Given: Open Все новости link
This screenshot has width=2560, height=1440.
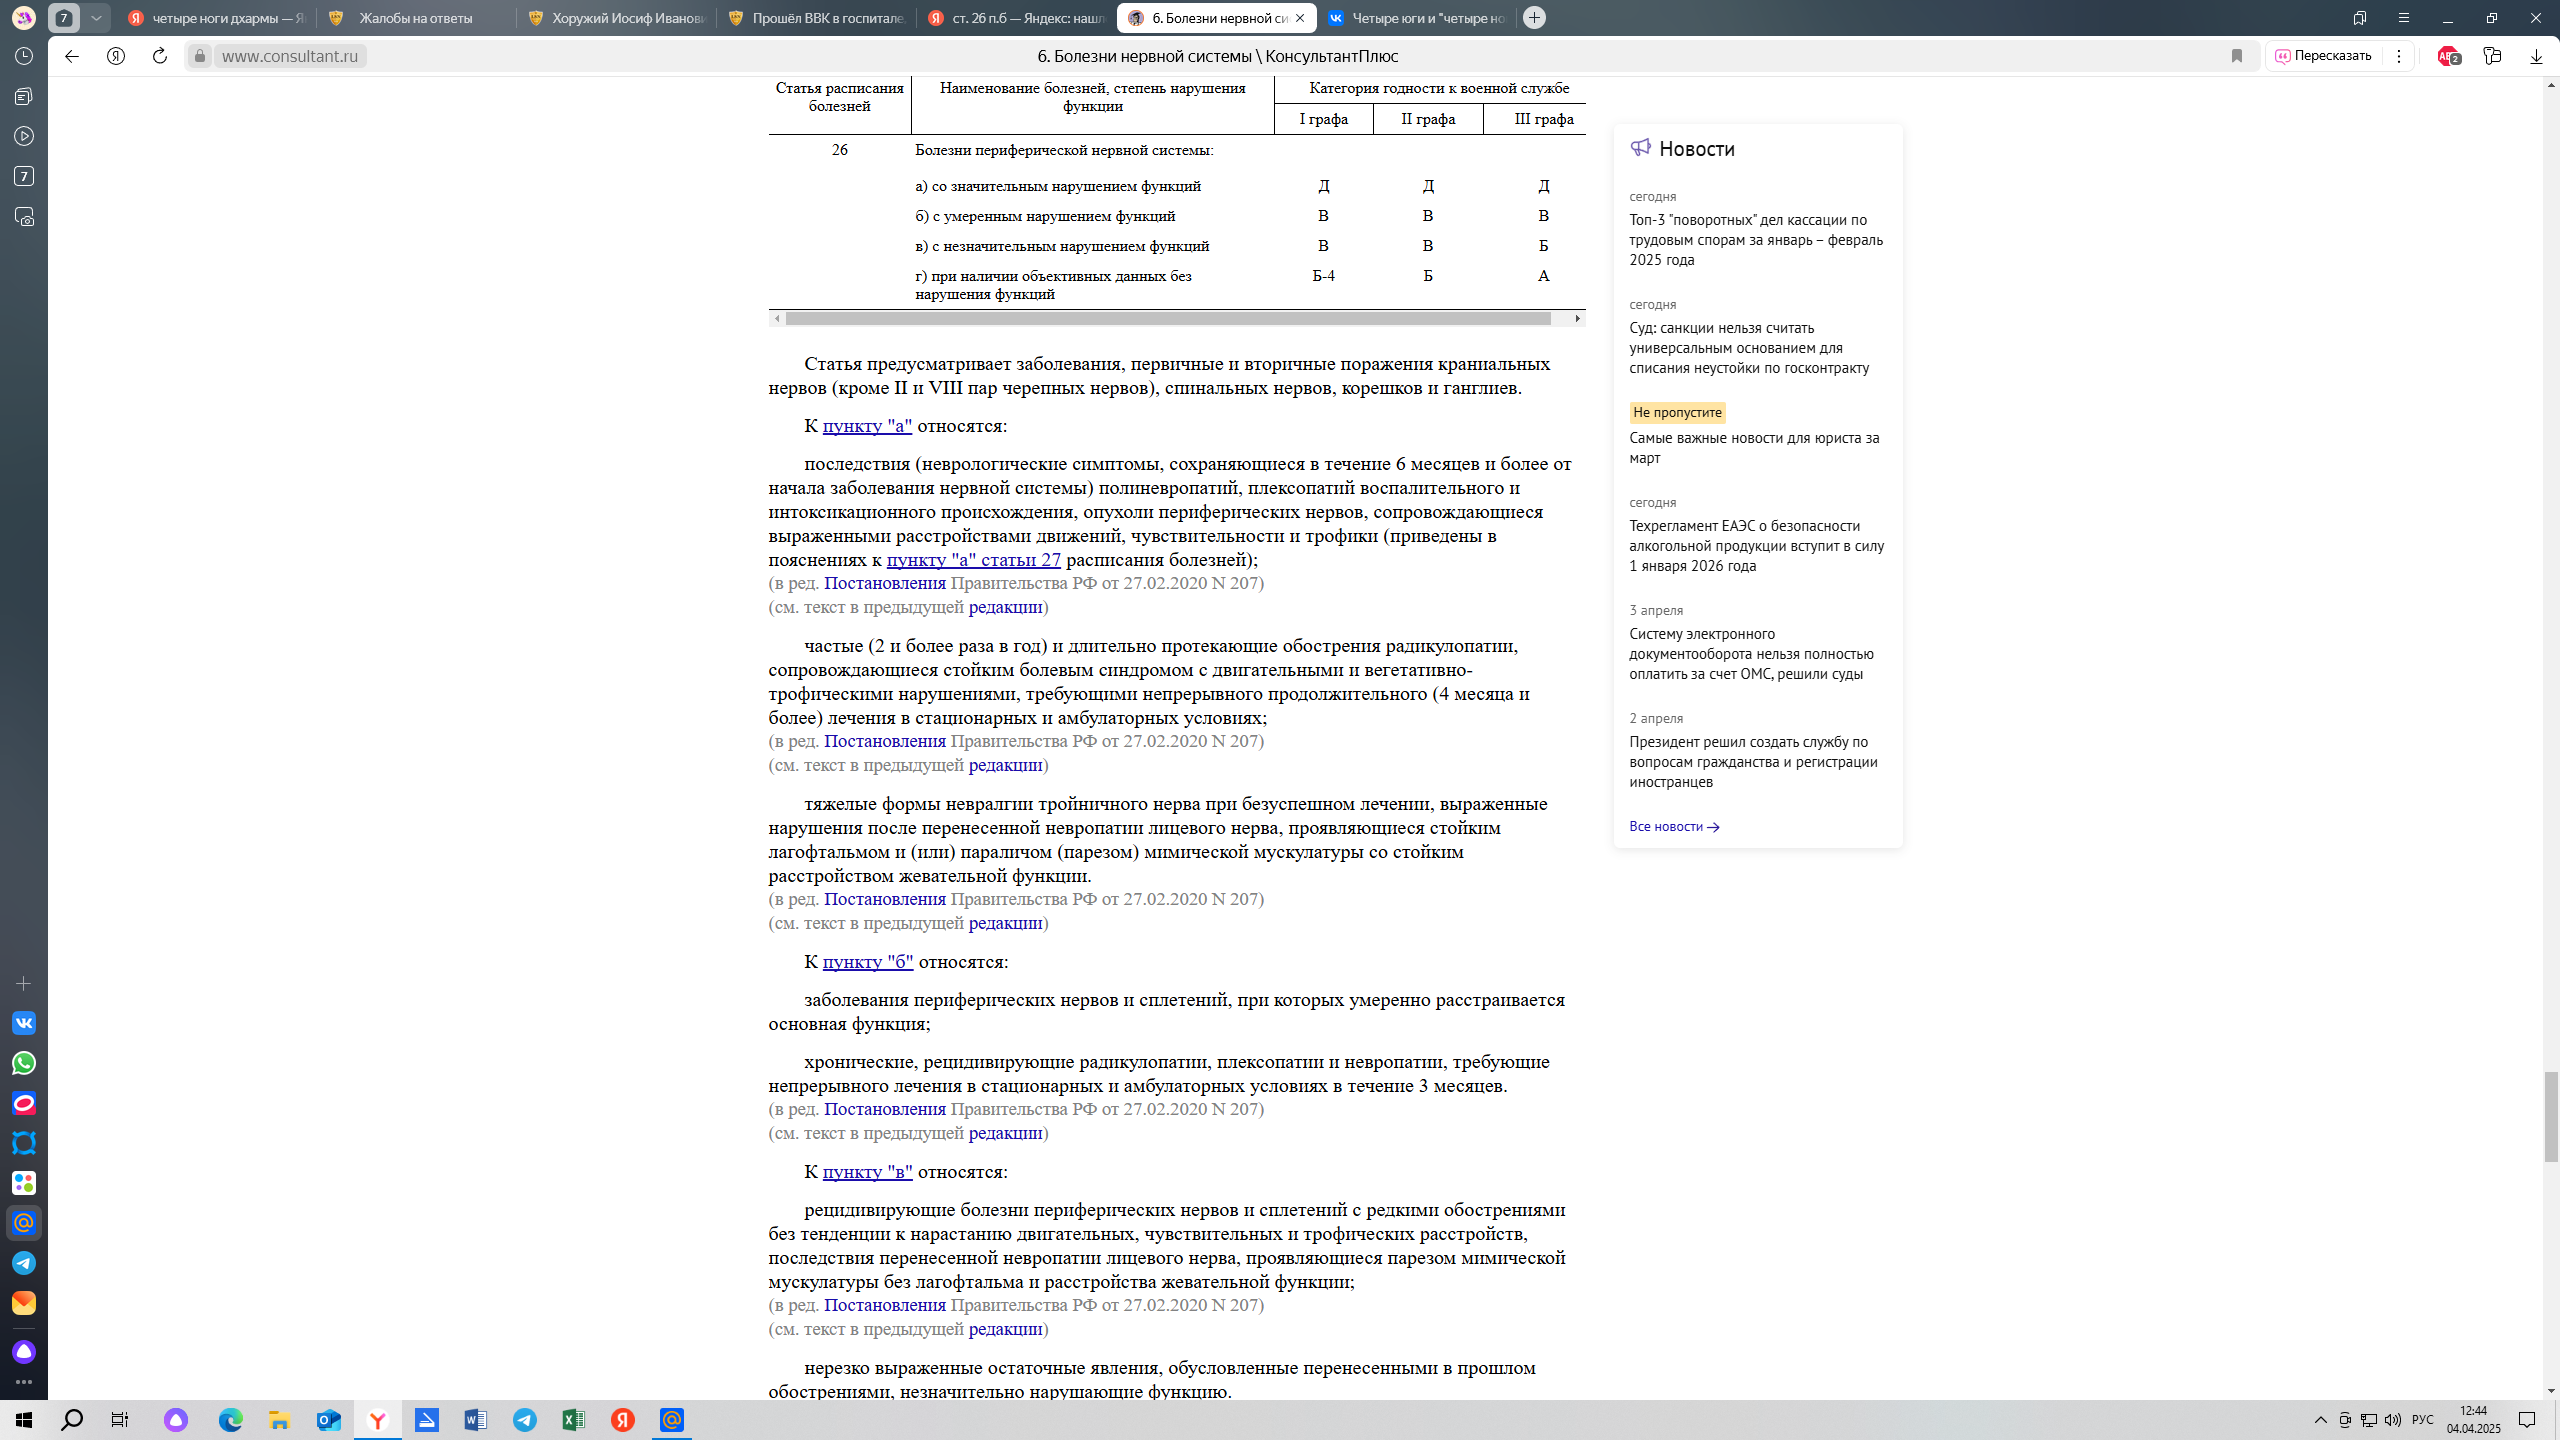Looking at the screenshot, I should pos(1674,826).
